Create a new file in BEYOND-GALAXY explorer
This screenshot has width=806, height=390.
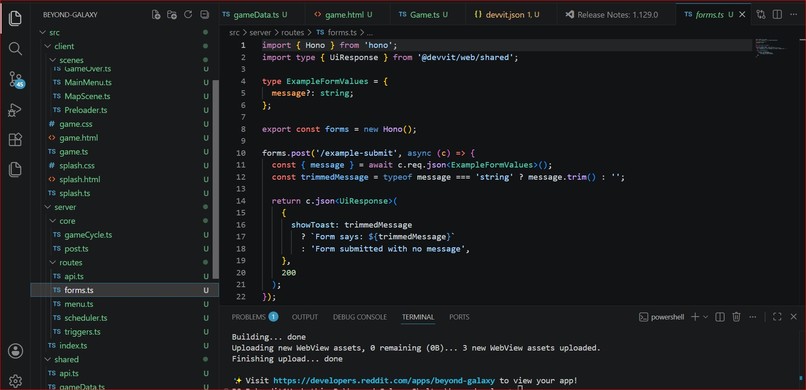[156, 15]
